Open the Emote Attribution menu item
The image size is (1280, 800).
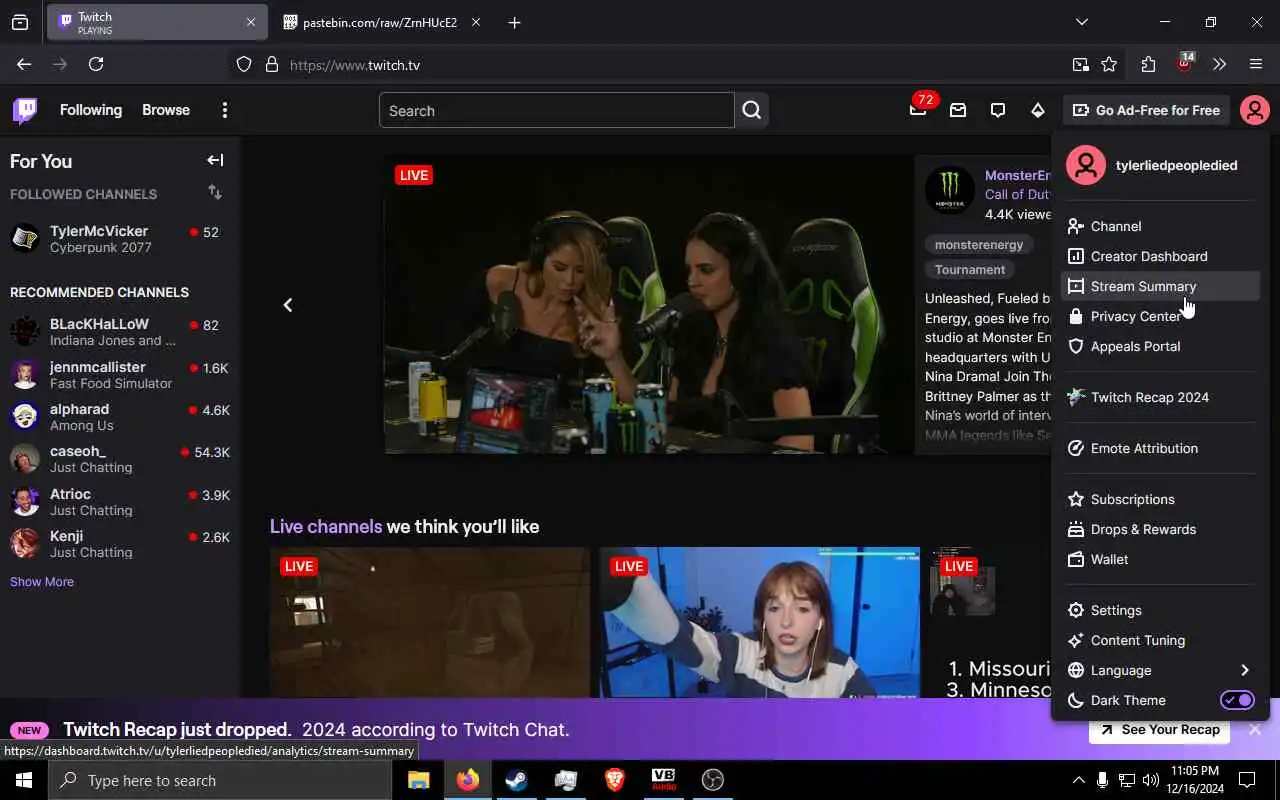click(x=1160, y=448)
